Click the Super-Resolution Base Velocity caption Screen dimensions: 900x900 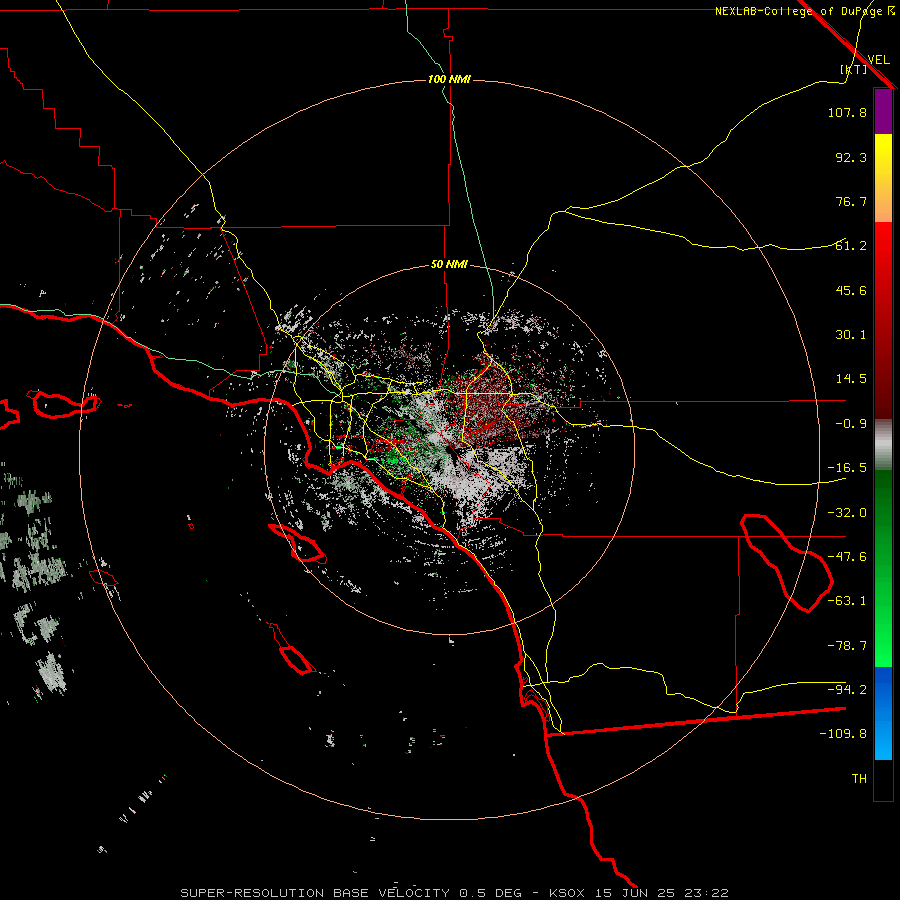click(454, 893)
